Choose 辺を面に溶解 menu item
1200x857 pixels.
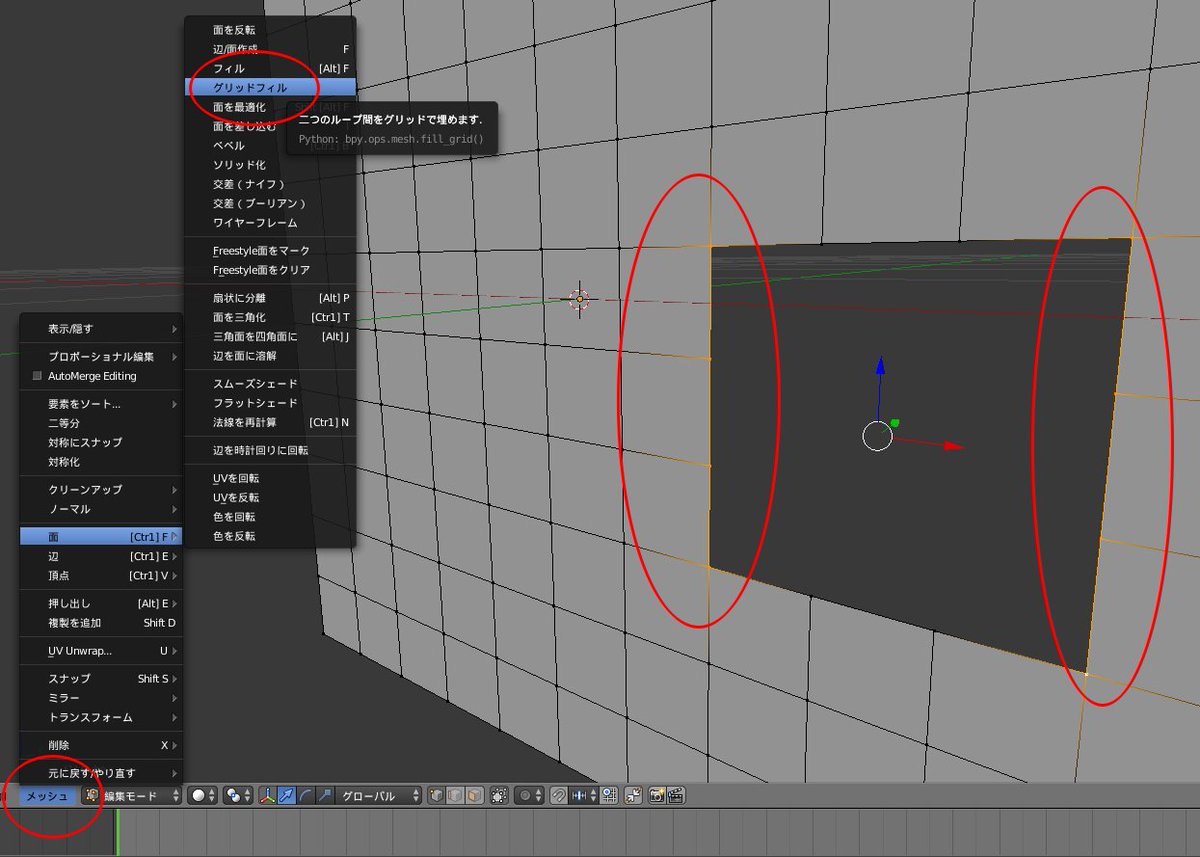270,355
